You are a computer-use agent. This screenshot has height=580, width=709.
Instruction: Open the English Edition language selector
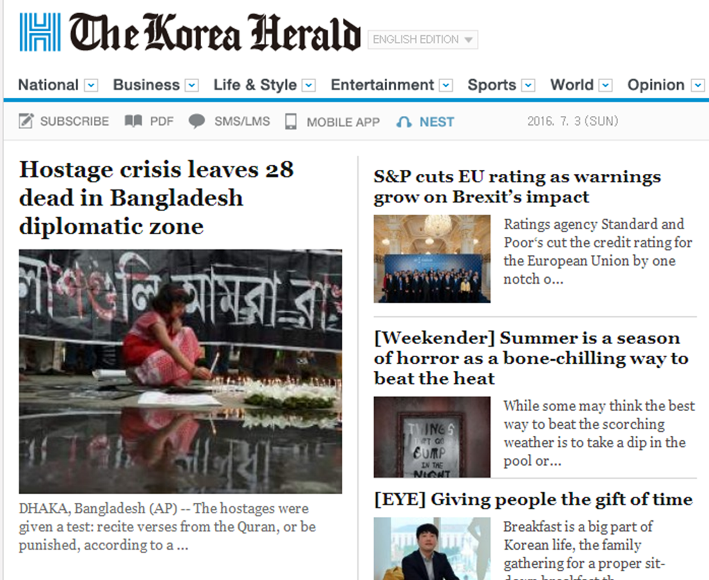[423, 39]
